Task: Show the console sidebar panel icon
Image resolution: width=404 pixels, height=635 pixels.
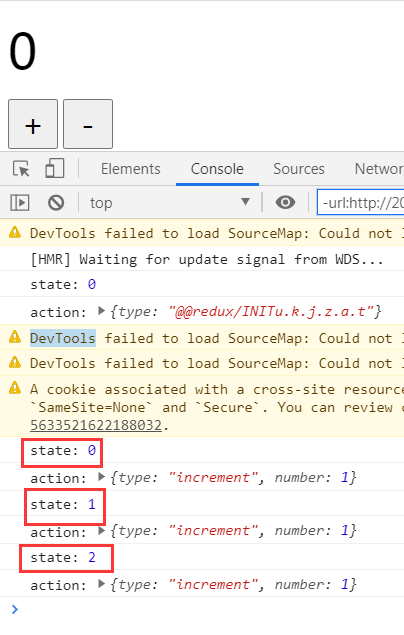Action: pos(20,202)
